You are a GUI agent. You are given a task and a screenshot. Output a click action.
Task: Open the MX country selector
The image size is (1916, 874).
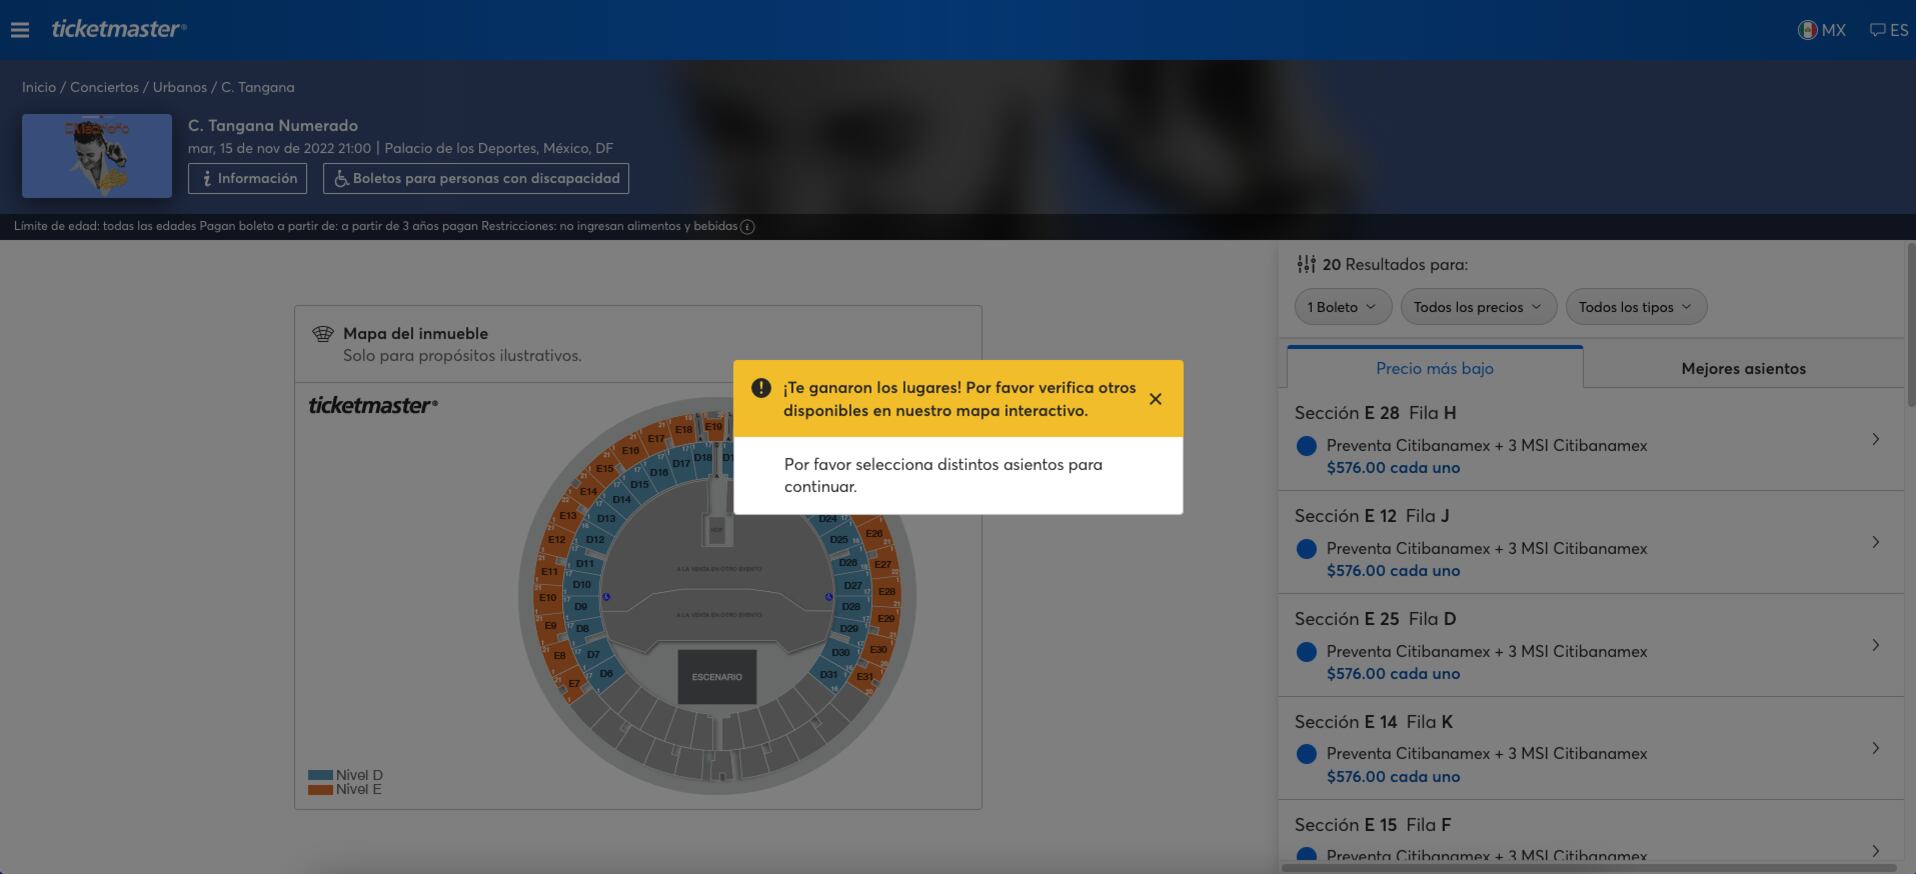coord(1821,30)
